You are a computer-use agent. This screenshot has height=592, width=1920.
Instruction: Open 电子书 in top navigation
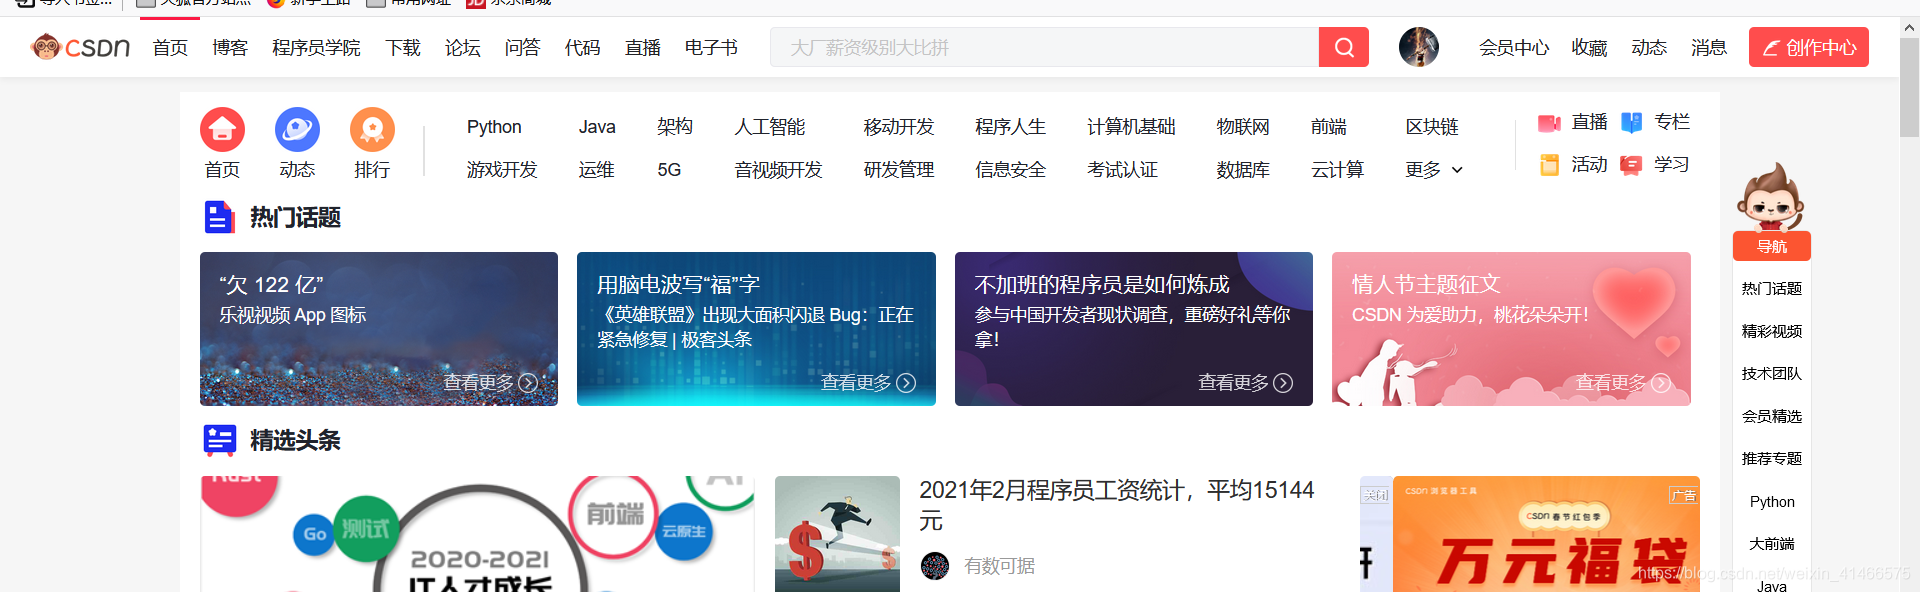[711, 48]
